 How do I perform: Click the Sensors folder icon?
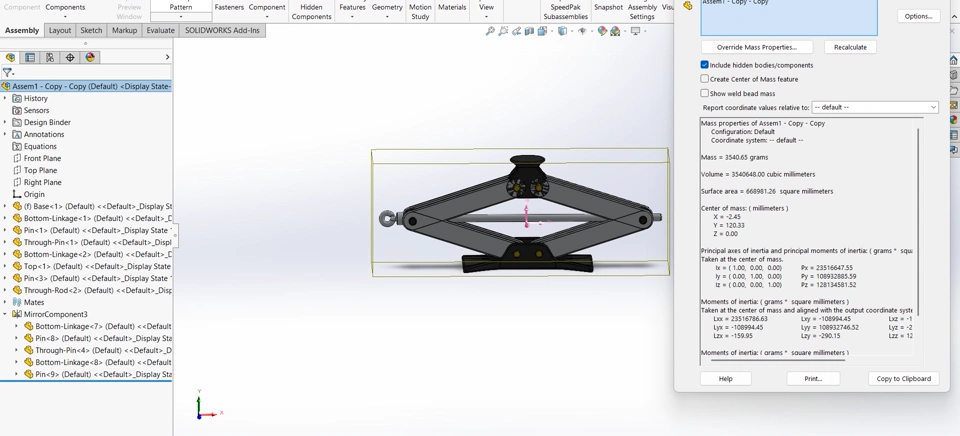tap(17, 110)
